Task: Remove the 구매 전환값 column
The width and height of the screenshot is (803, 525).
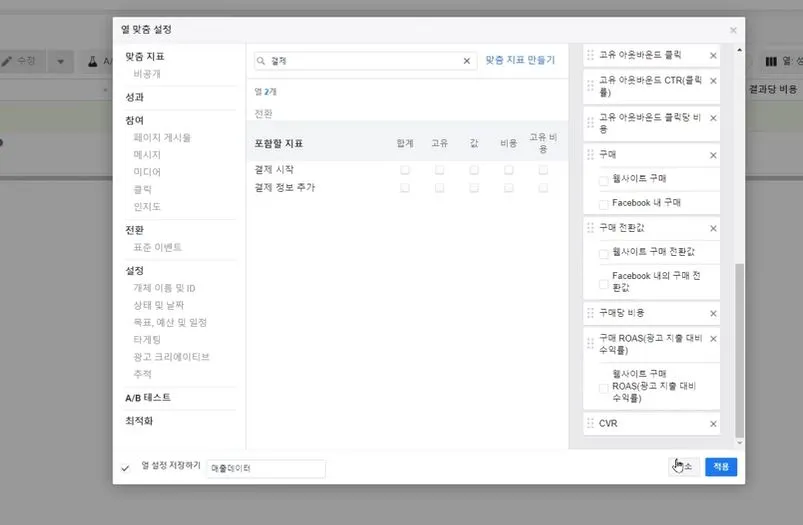Action: click(713, 228)
